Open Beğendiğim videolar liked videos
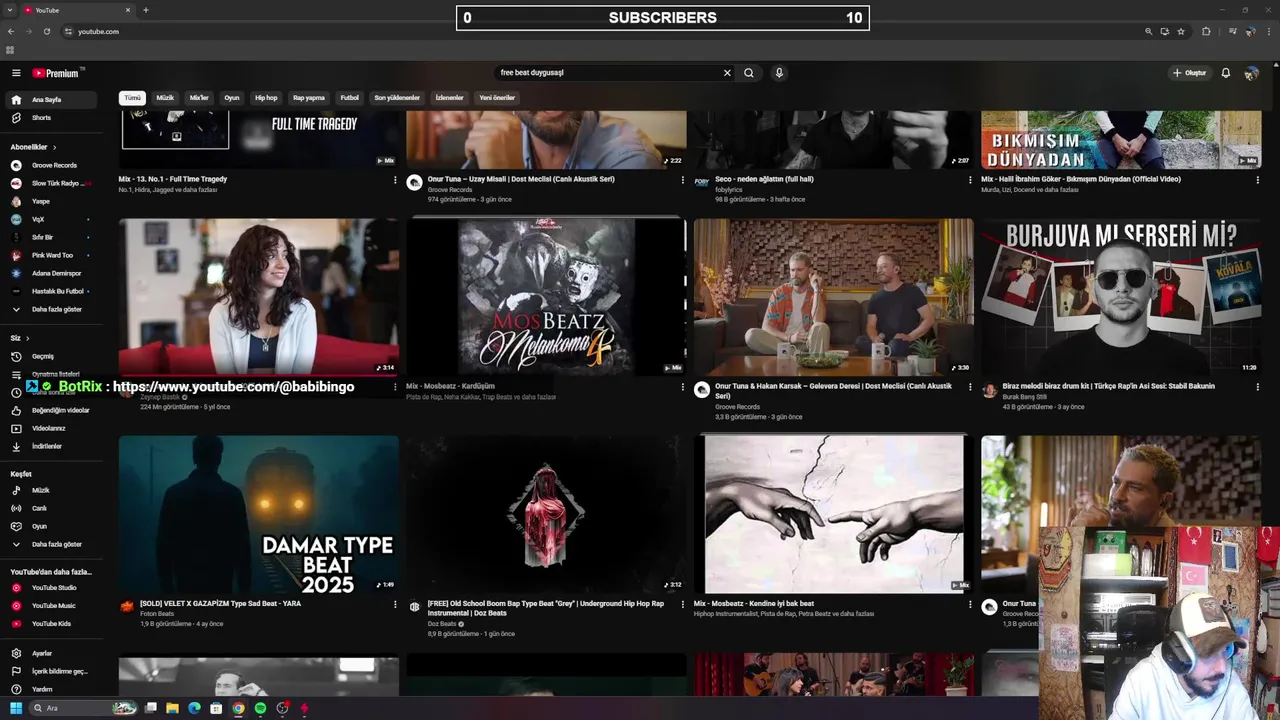Screen dimensions: 1280x720 (52, 410)
